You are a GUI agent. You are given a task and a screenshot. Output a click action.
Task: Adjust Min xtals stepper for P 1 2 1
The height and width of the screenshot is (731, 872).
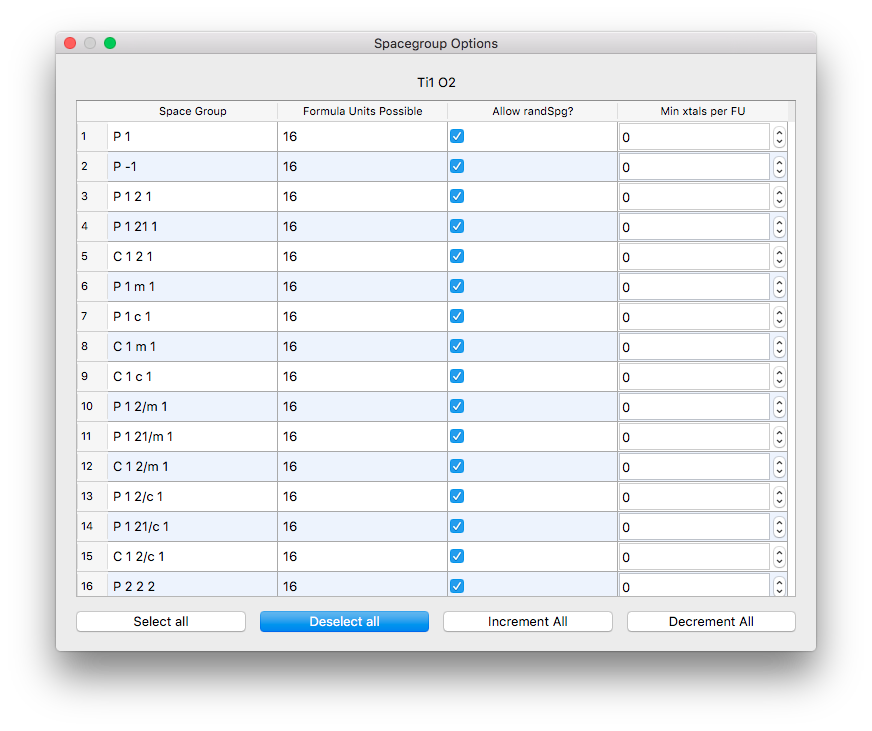pos(779,197)
